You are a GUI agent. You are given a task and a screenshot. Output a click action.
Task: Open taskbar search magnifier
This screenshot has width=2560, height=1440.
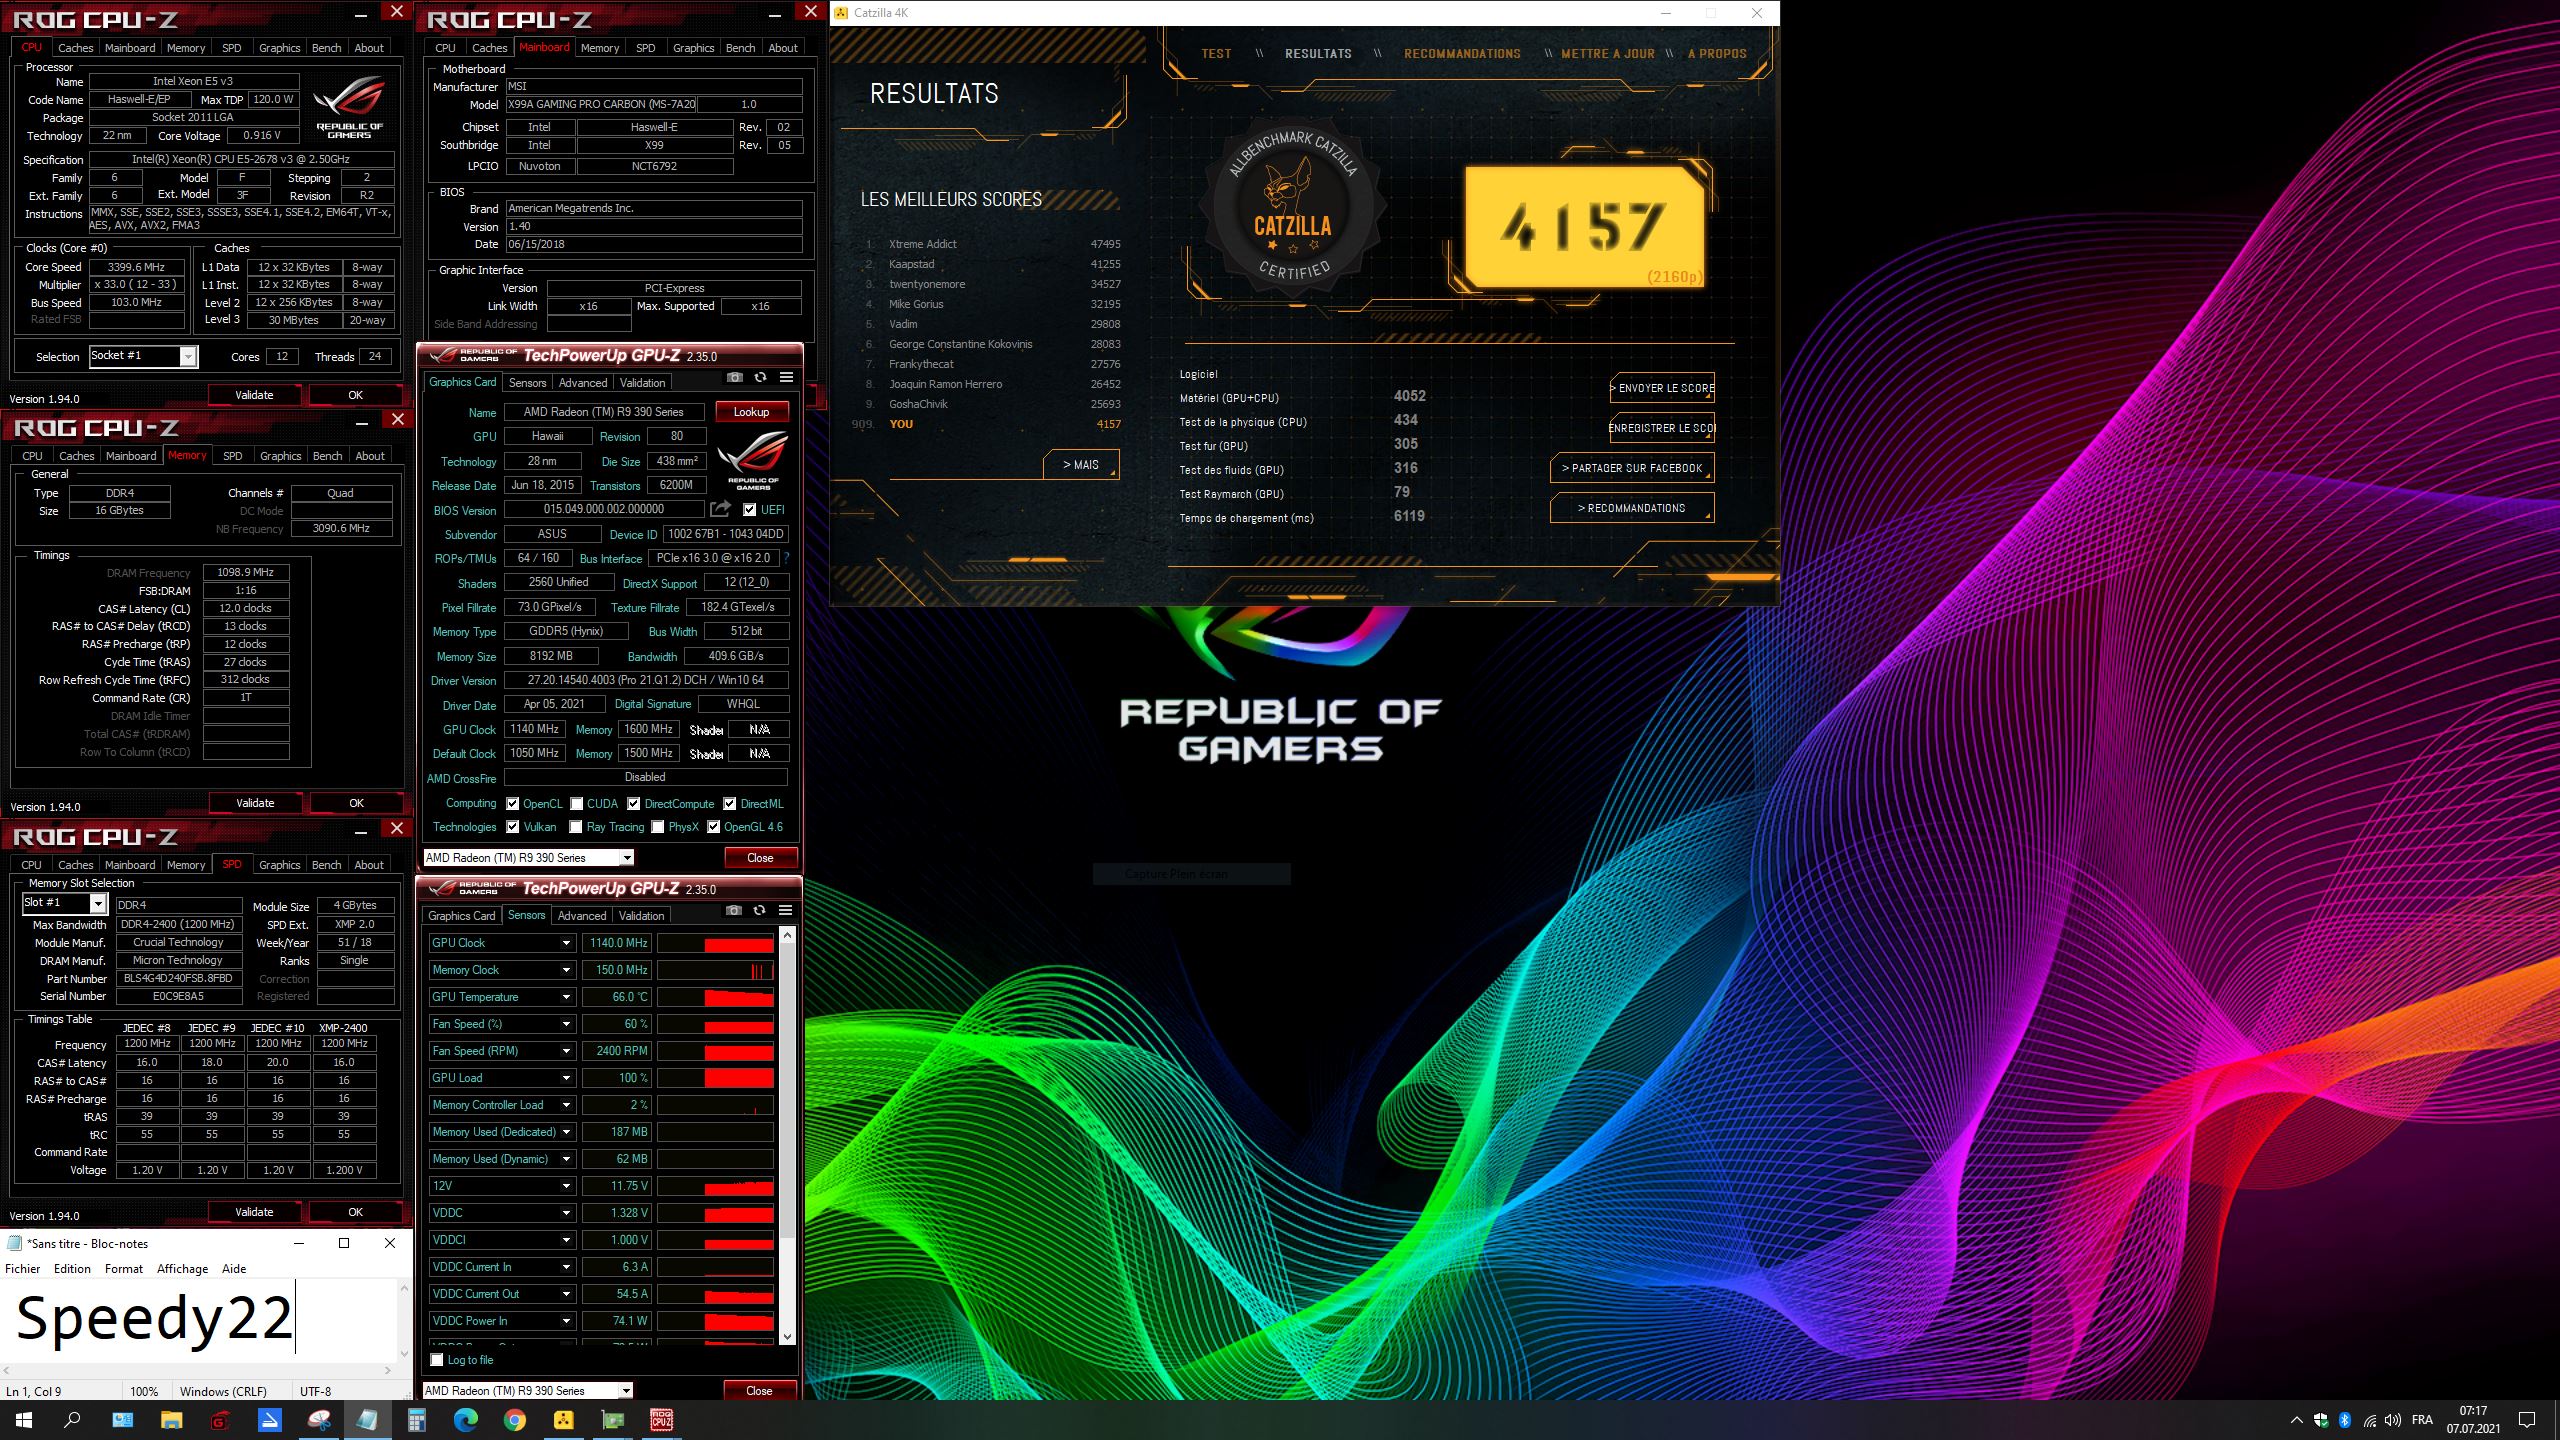click(72, 1420)
